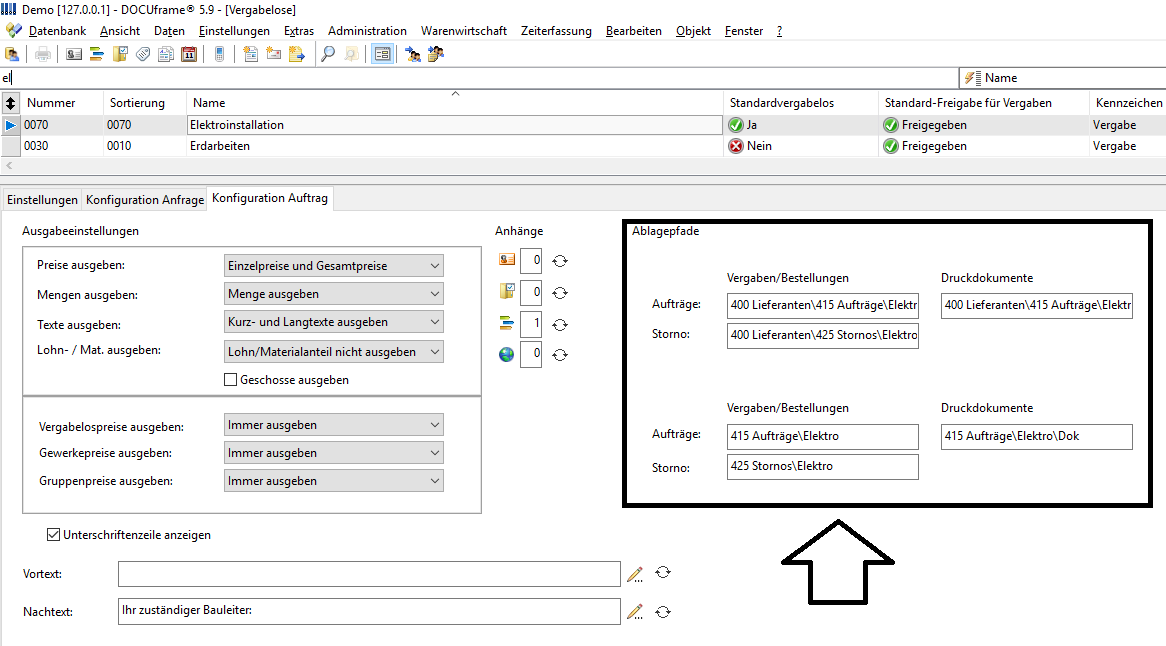Viewport: 1166px width, 646px height.
Task: Open the contact card toolbar icon
Action: (x=74, y=54)
